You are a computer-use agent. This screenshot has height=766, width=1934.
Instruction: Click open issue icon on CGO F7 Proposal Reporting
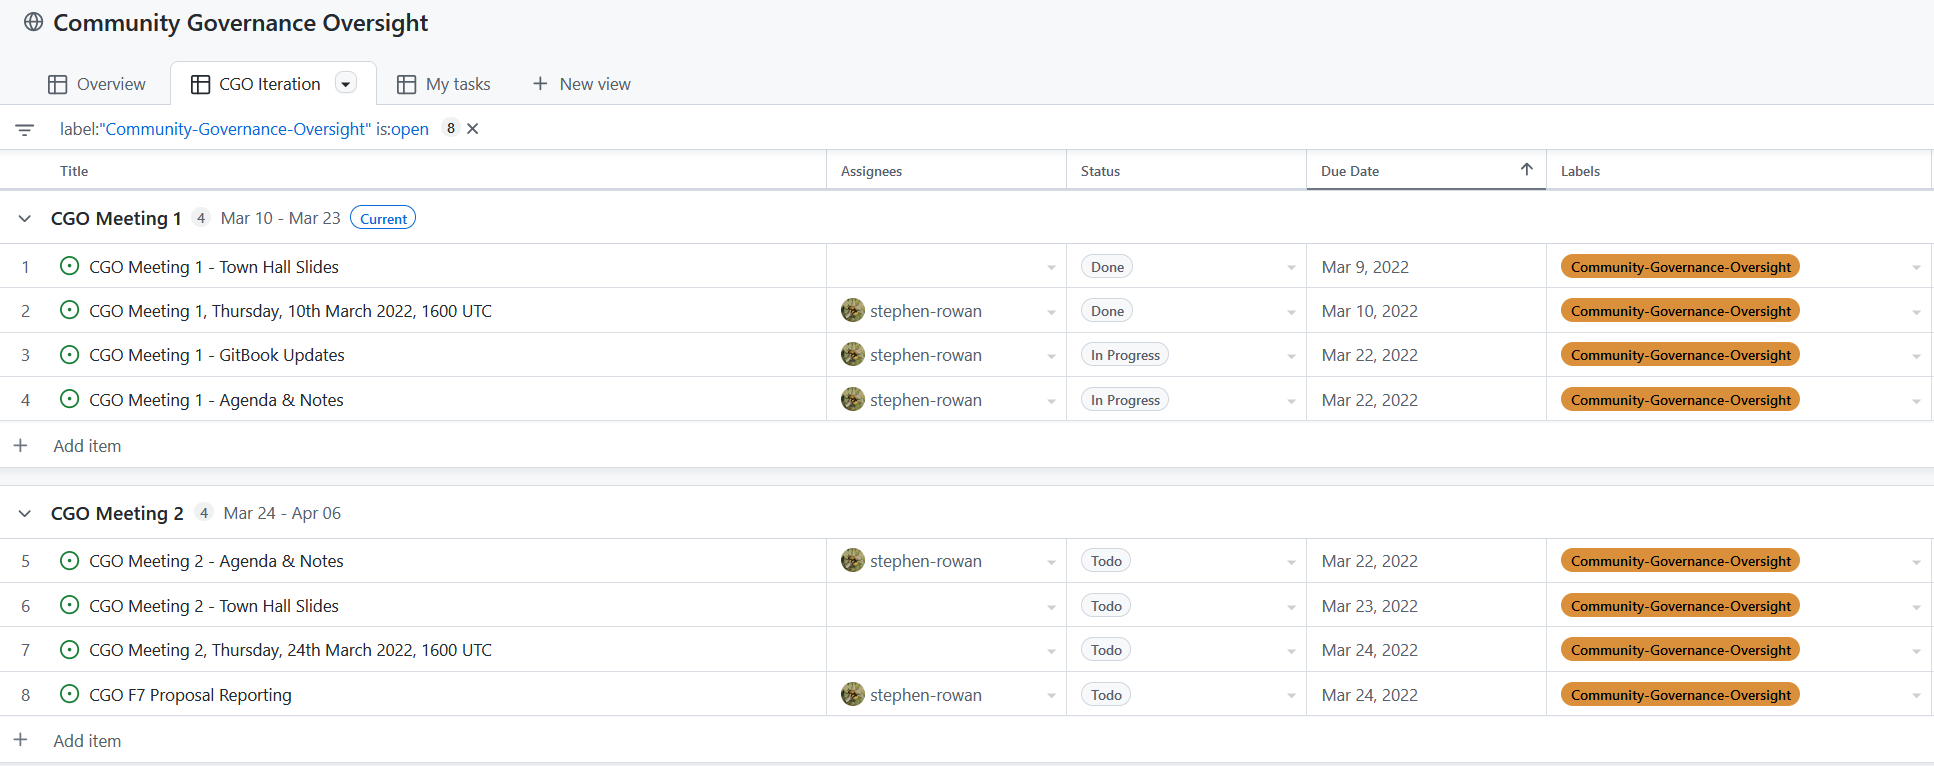coord(69,694)
